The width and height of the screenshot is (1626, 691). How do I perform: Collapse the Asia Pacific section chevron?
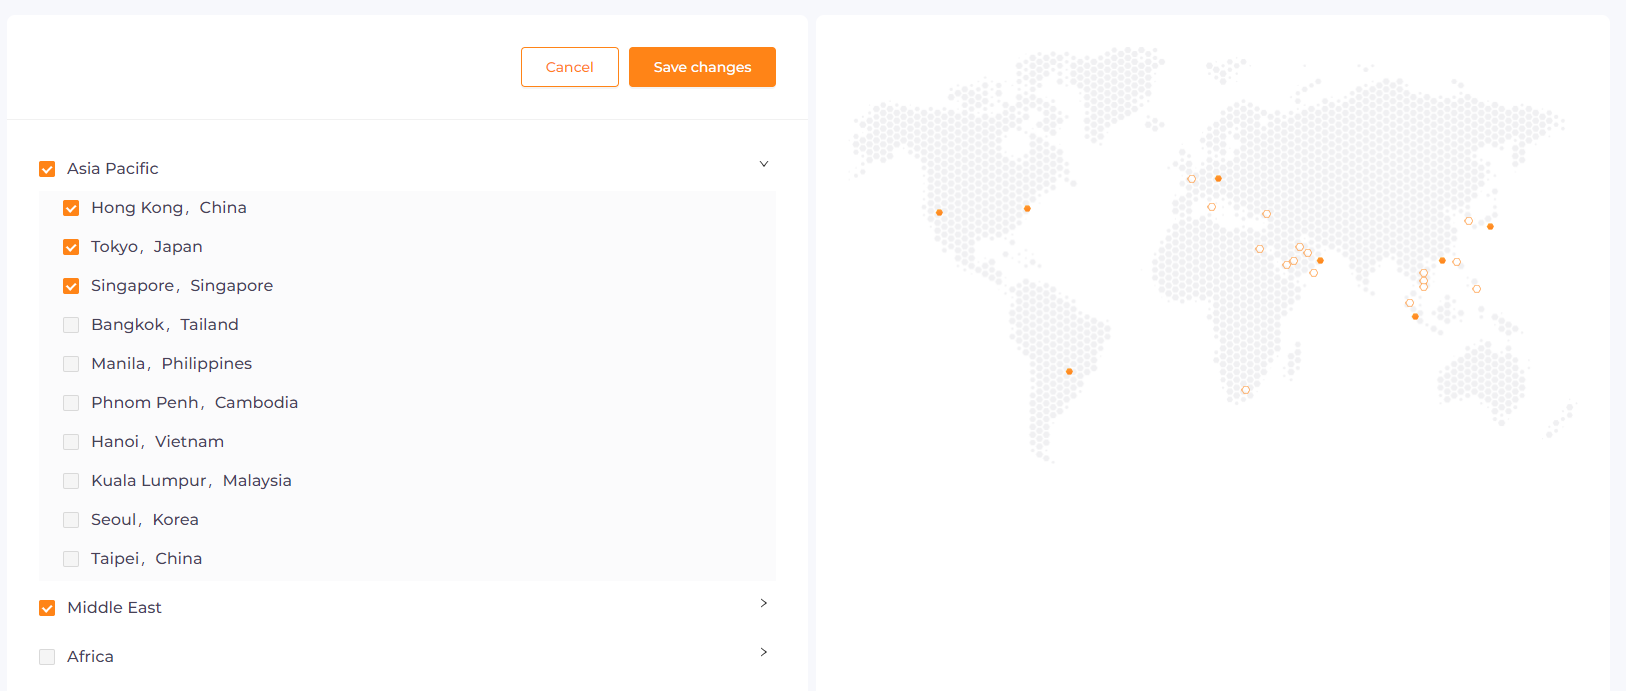[764, 164]
